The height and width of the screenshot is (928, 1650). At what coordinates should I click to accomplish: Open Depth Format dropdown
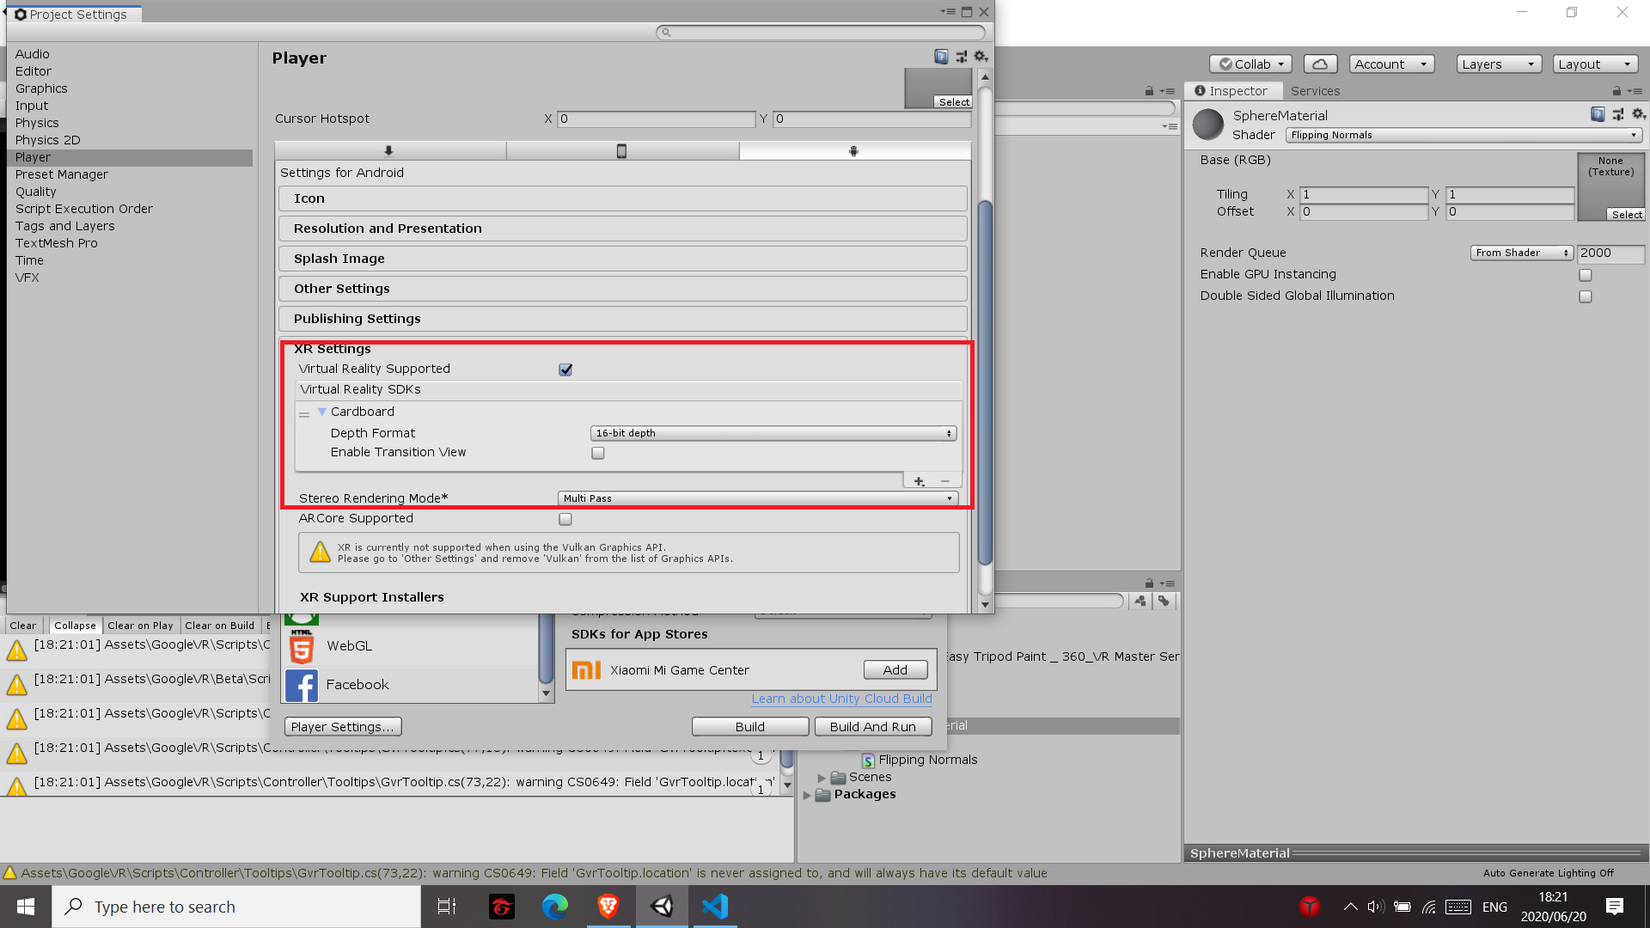click(x=773, y=433)
